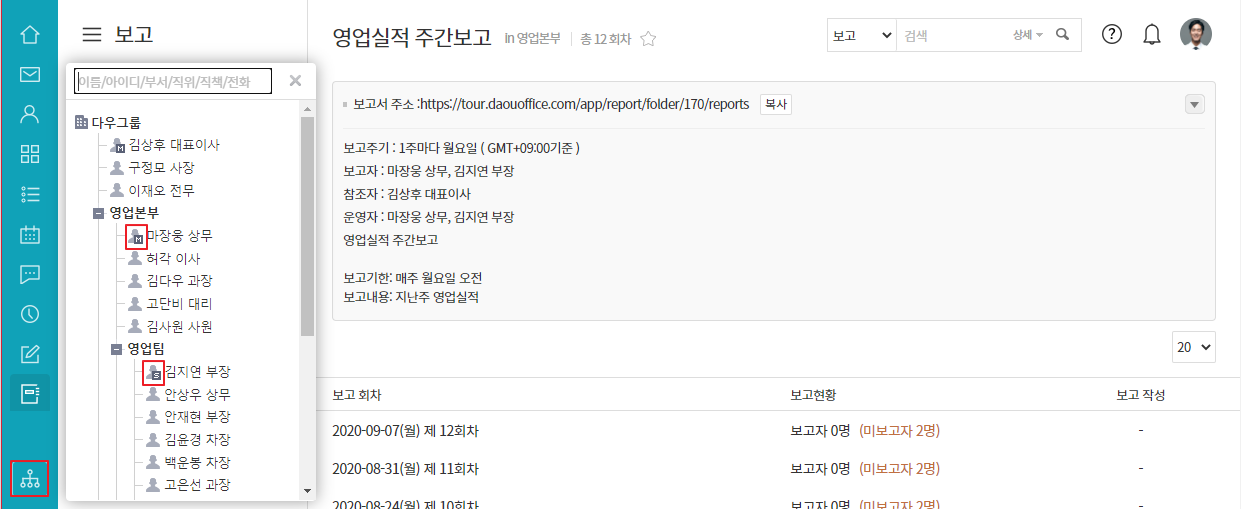Close the organization chart popup
The width and height of the screenshot is (1241, 509).
tap(295, 81)
